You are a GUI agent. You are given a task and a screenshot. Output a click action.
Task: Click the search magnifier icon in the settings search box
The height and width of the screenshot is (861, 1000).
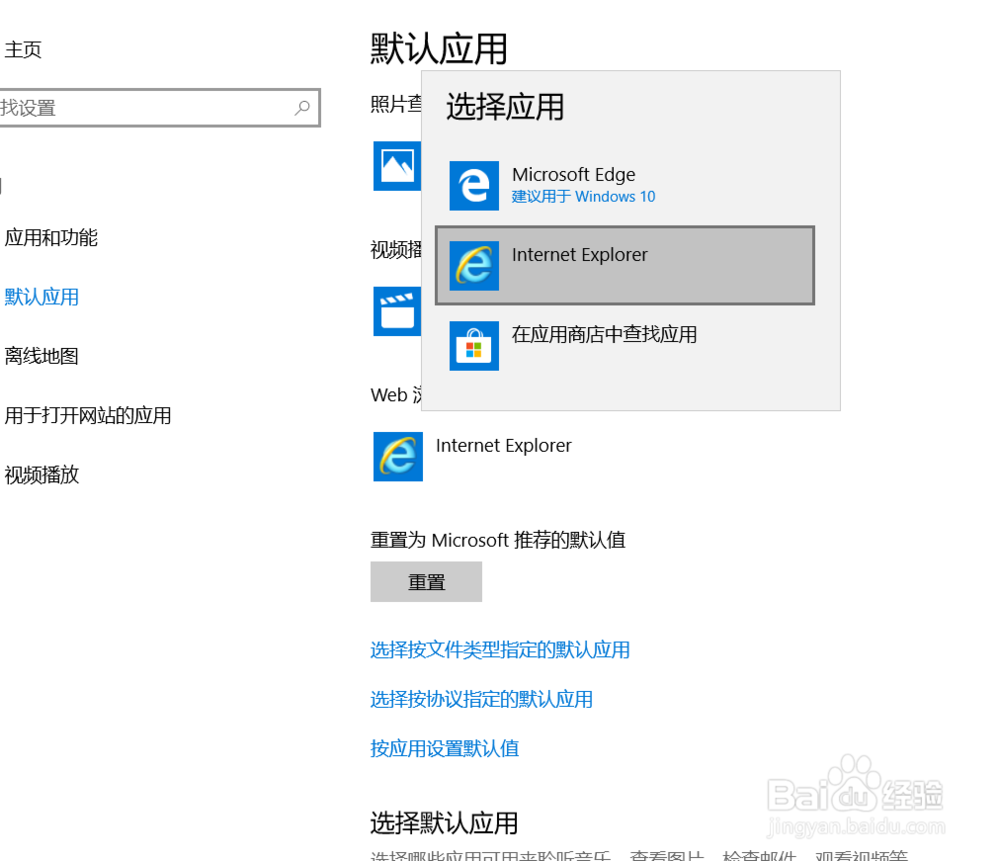coord(303,107)
